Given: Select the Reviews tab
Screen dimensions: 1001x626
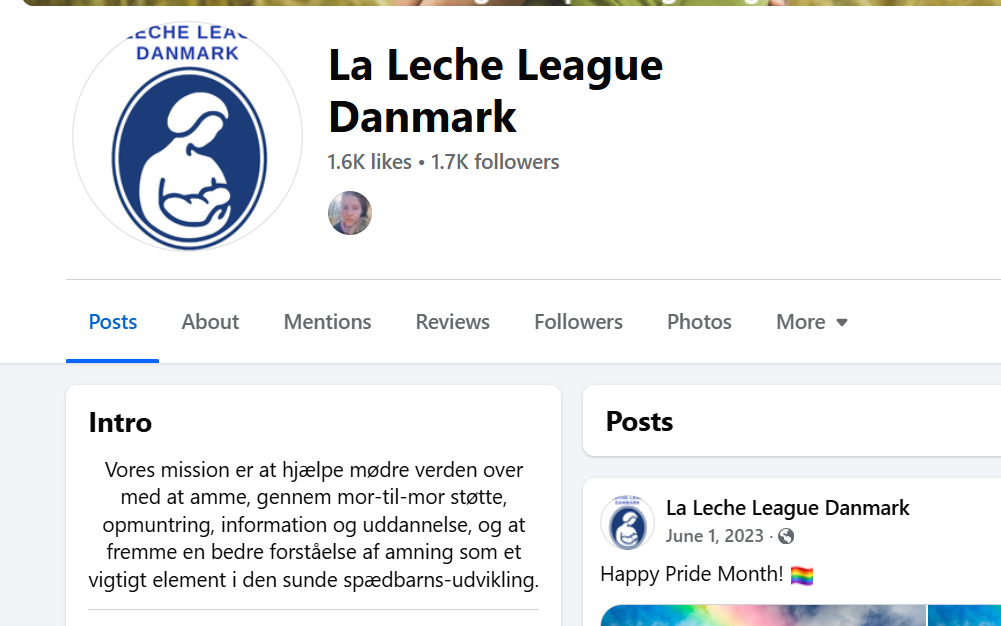Looking at the screenshot, I should [x=453, y=322].
